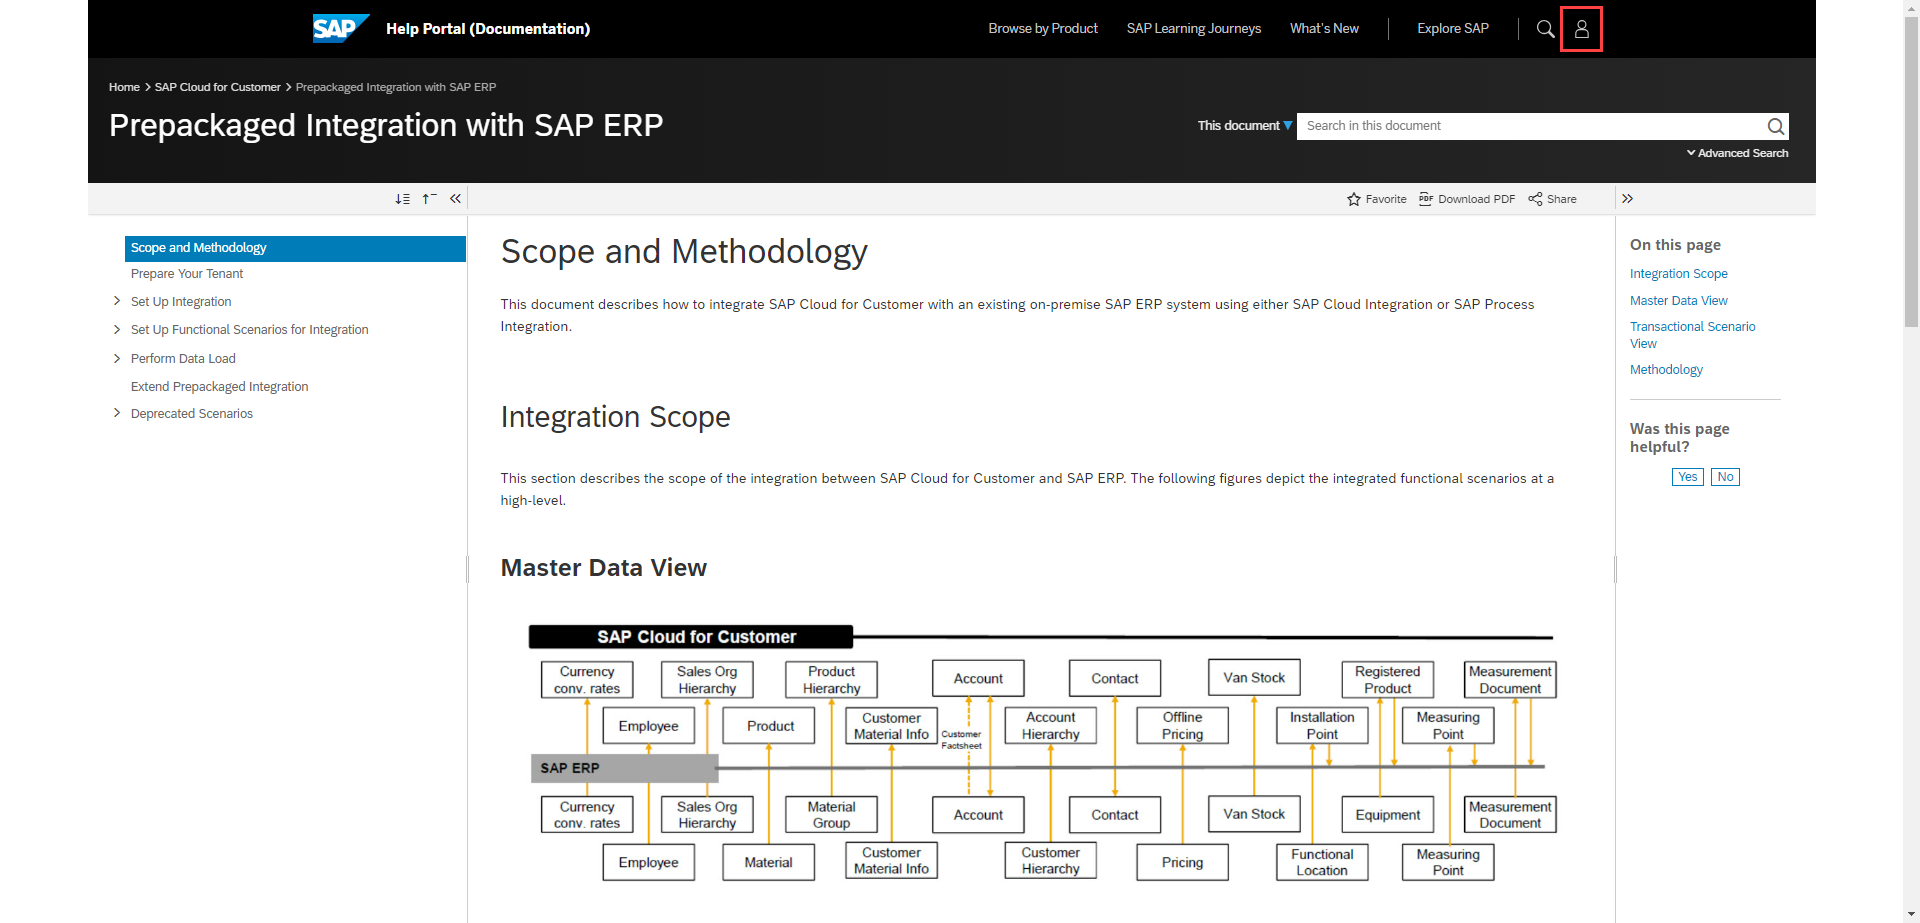The image size is (1920, 923).
Task: Click the 'Search in this document' field
Action: coord(1530,126)
